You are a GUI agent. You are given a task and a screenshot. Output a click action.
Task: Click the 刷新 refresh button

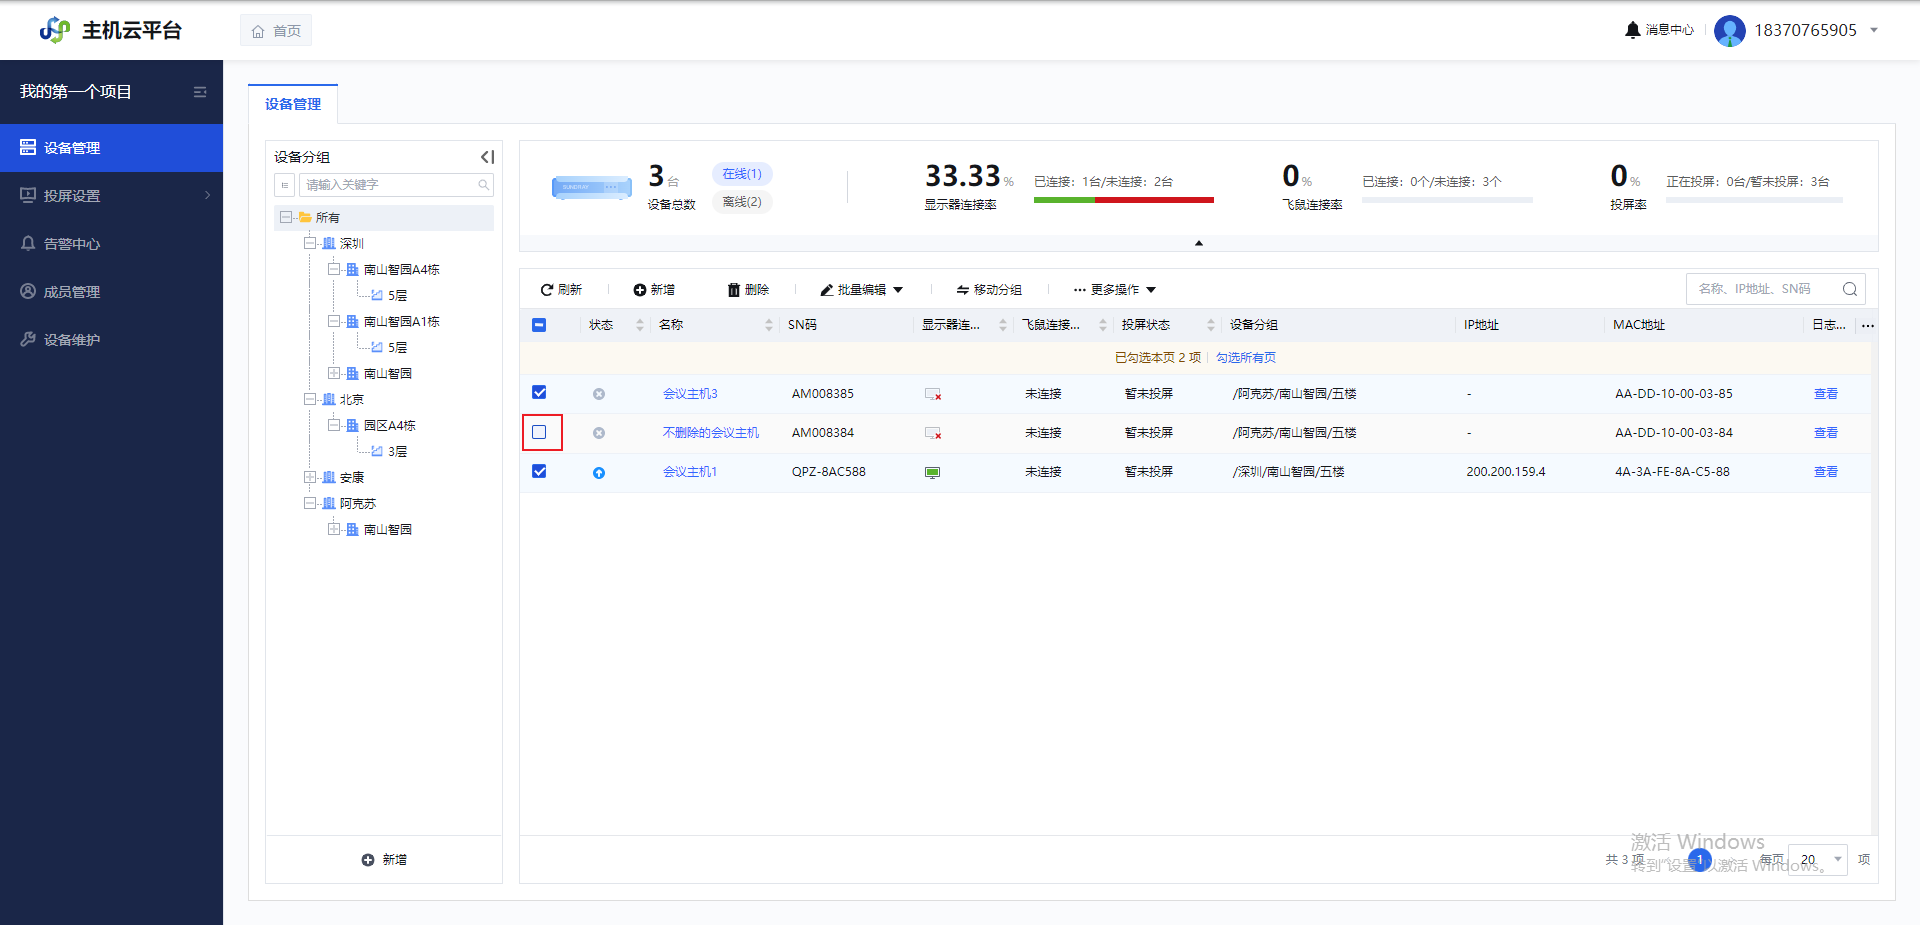[x=561, y=290]
